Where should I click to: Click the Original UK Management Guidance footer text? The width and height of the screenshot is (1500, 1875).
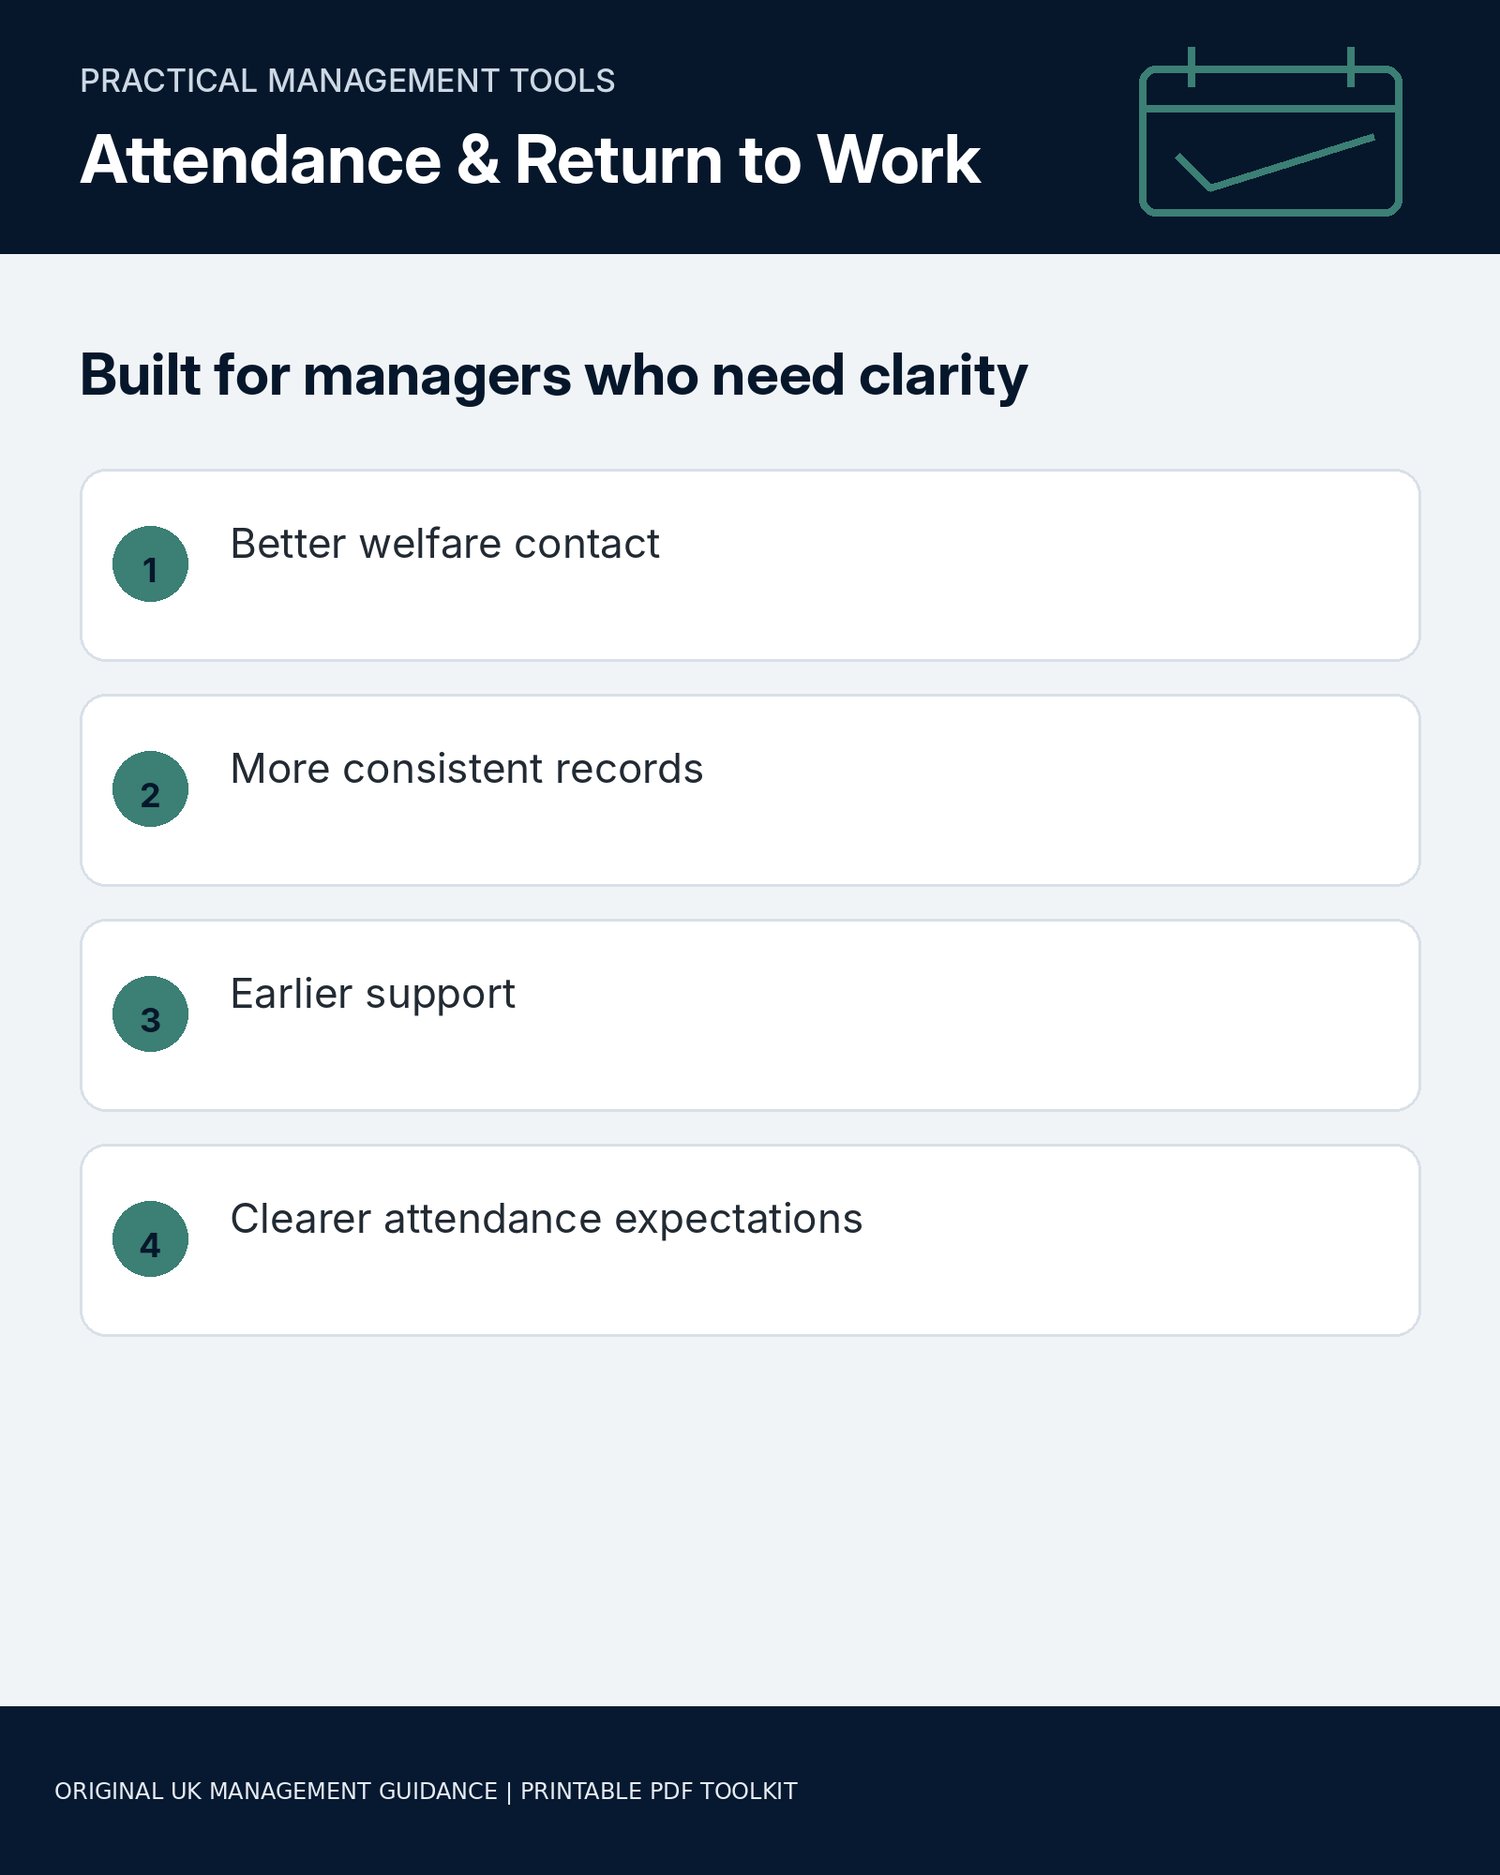coord(276,1791)
